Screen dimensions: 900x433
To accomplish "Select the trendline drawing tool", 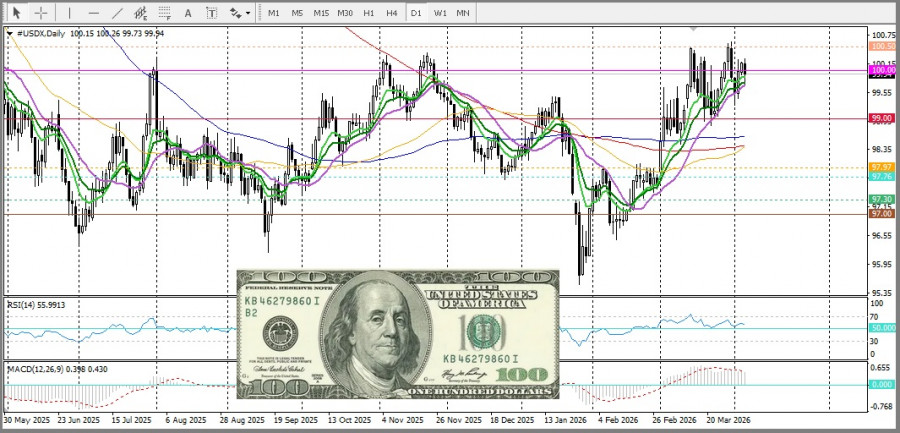I will click(118, 13).
